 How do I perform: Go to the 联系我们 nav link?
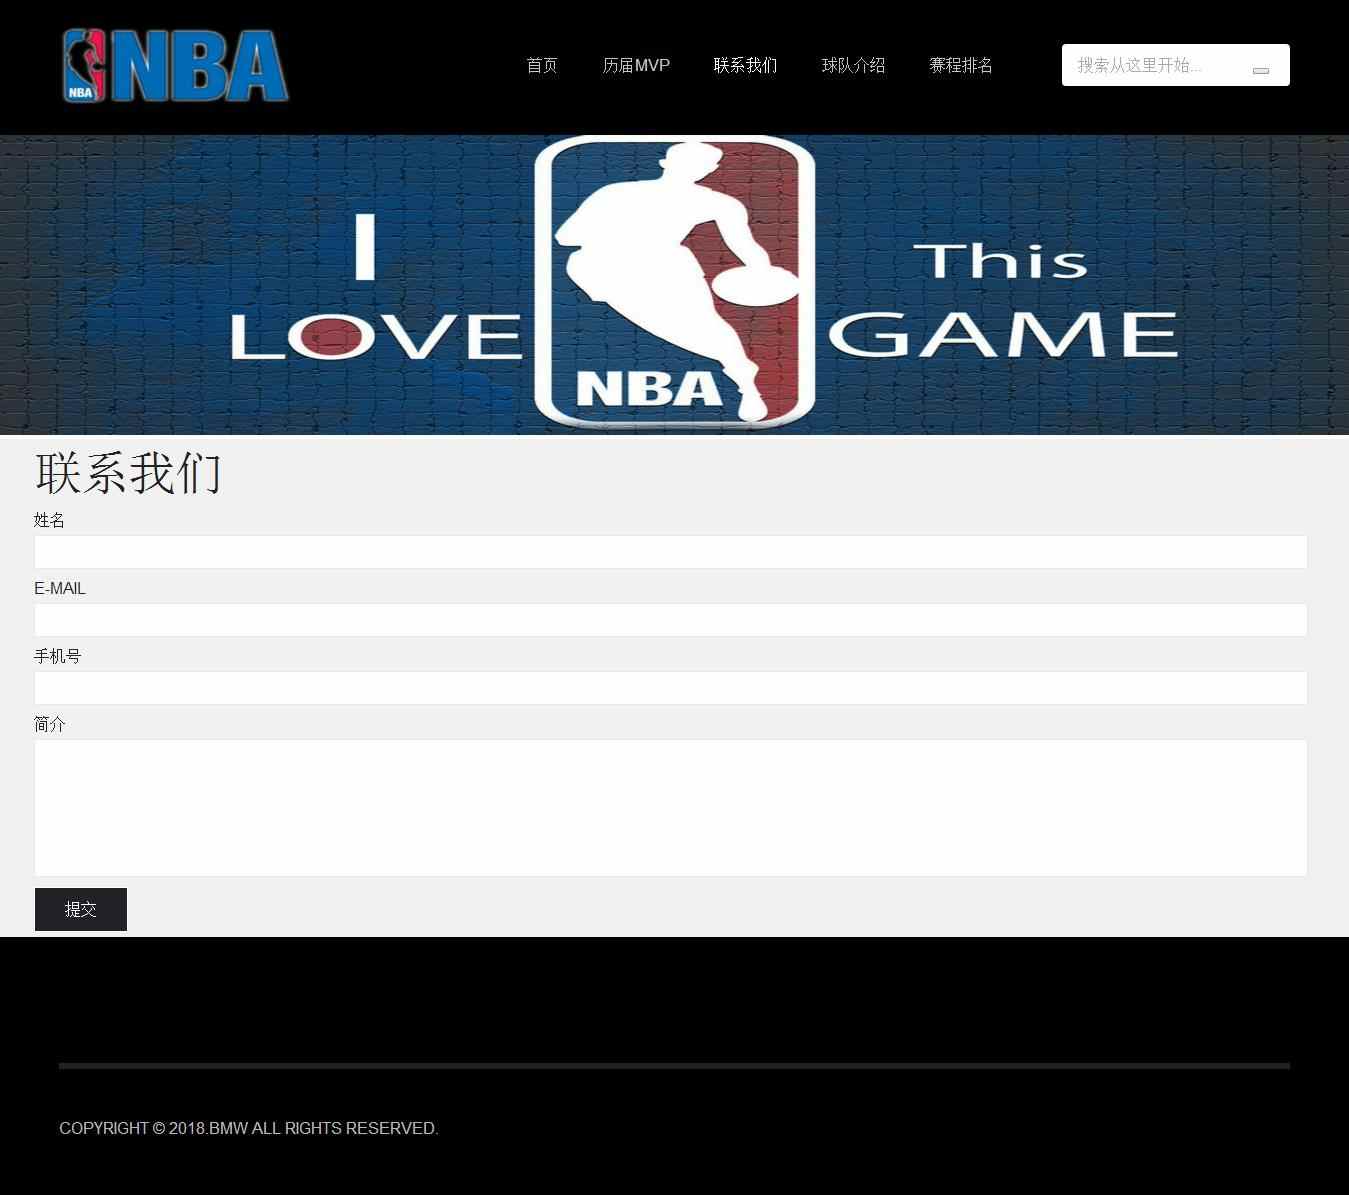(745, 65)
